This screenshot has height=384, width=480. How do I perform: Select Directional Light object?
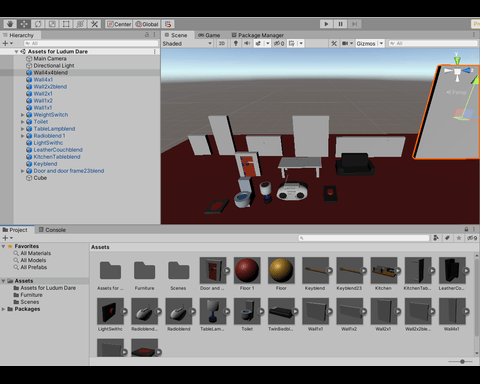(x=54, y=65)
